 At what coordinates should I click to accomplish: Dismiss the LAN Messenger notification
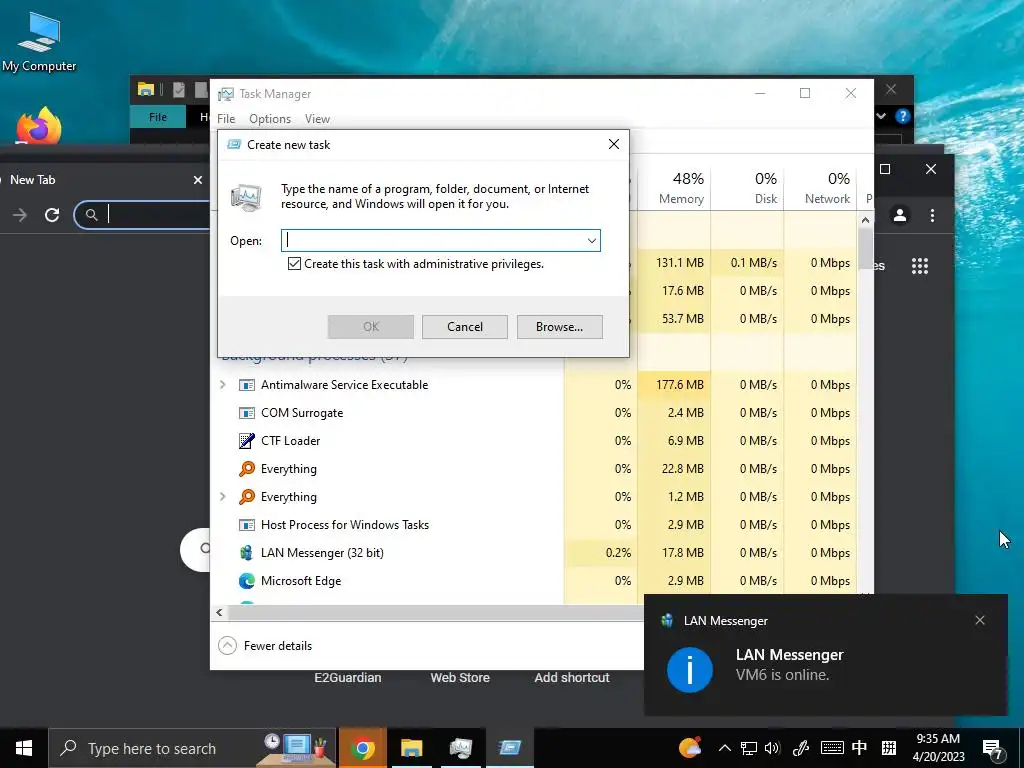980,620
